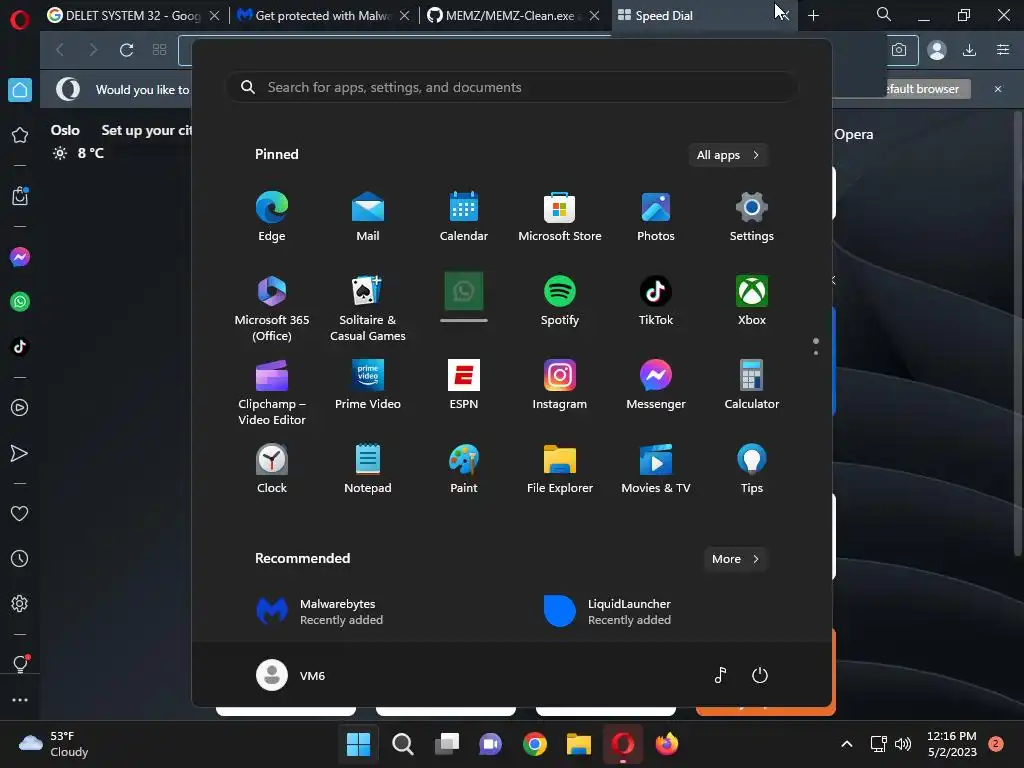The height and width of the screenshot is (768, 1024).
Task: Dismiss the default browser prompt
Action: click(x=998, y=89)
